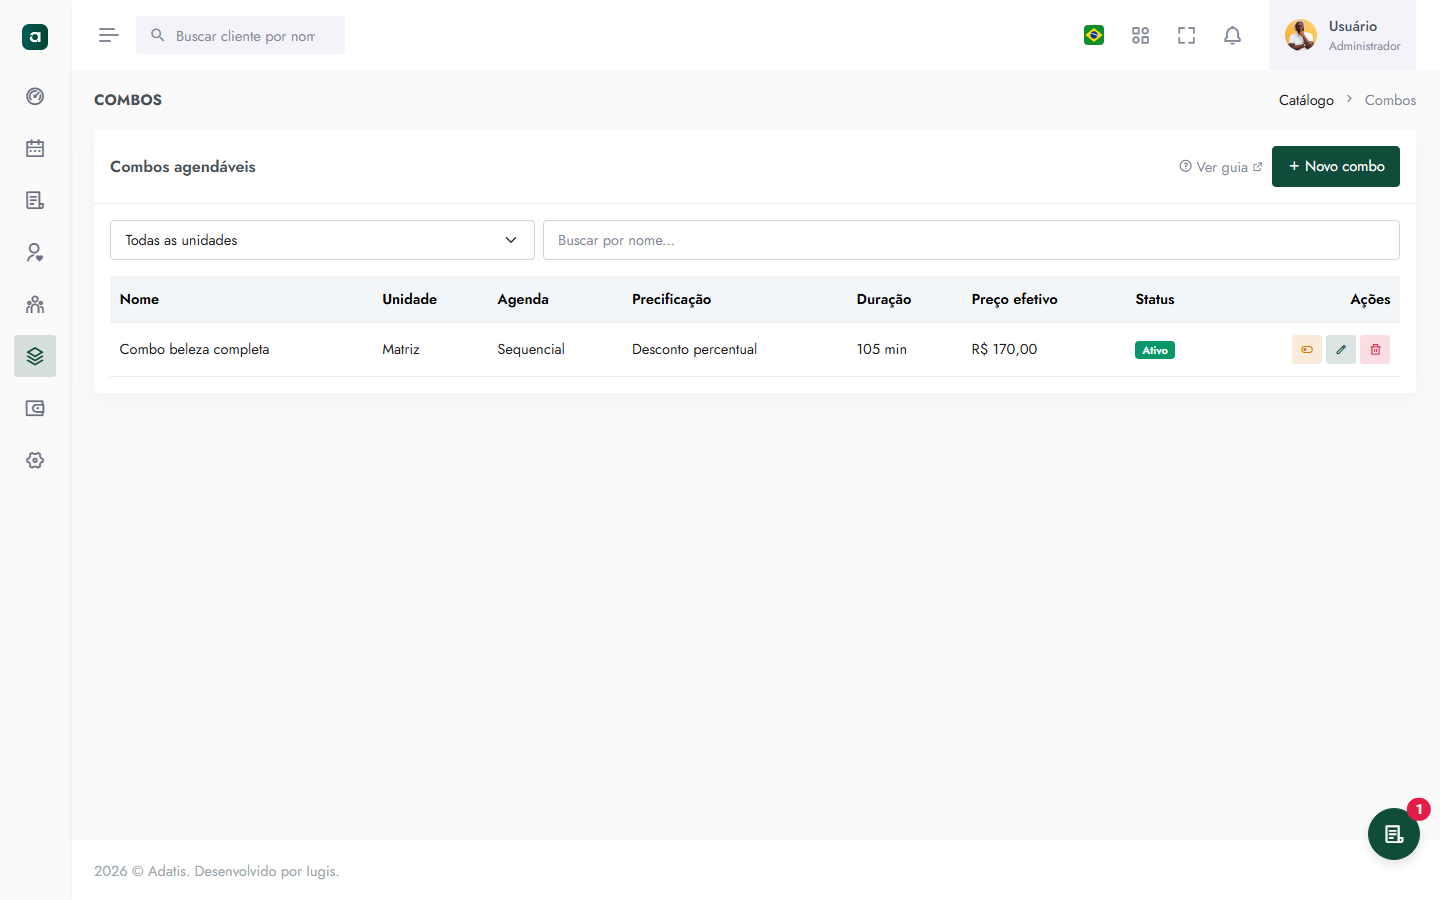Open the catalog layers sidebar icon
Screen dimensions: 1440x900
[x=35, y=356]
